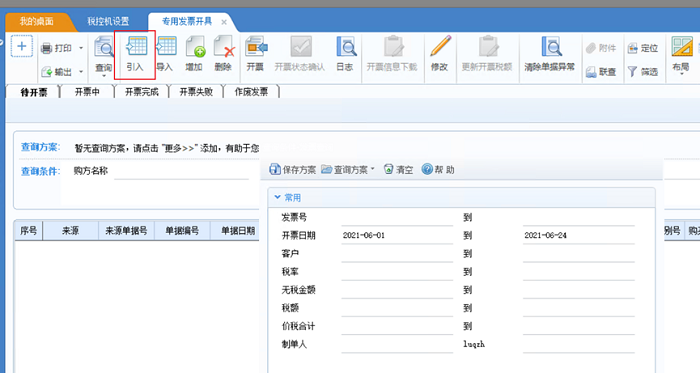Click the 增加 add document icon

[x=195, y=46]
